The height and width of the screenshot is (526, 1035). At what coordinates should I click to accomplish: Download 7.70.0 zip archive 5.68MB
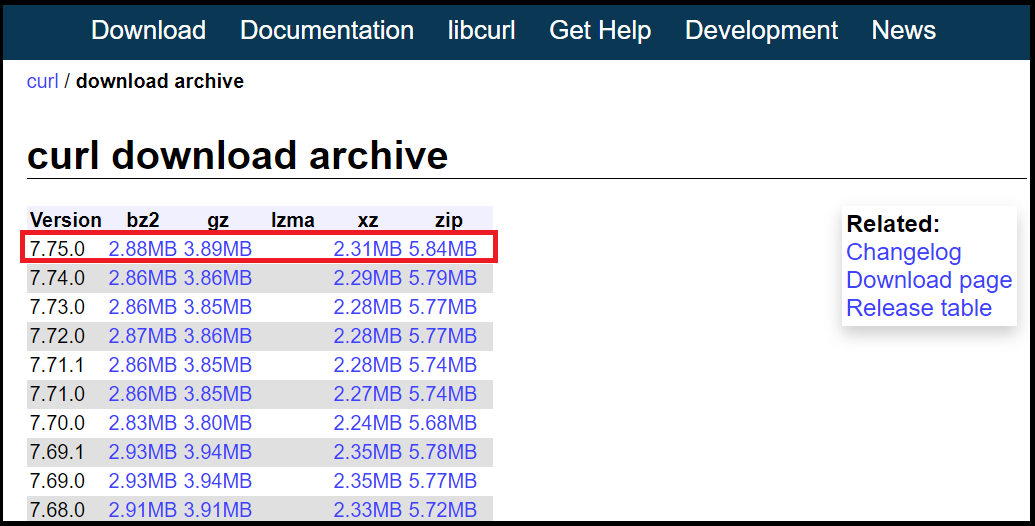[443, 423]
